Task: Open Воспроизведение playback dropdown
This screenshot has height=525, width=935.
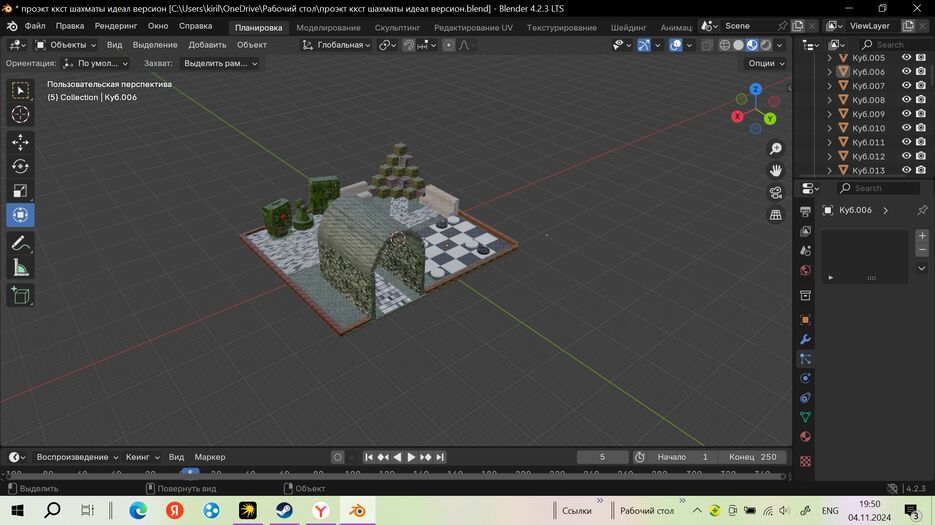Action: [x=77, y=457]
